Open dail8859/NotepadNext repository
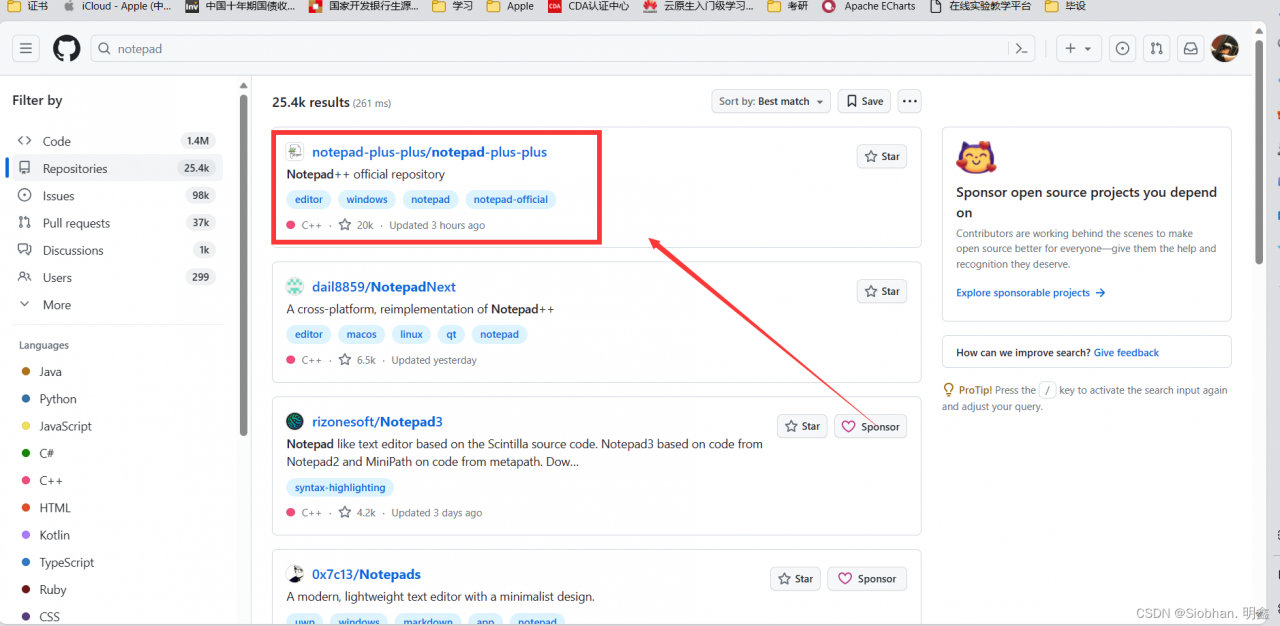Image resolution: width=1280 pixels, height=626 pixels. pyautogui.click(x=384, y=287)
